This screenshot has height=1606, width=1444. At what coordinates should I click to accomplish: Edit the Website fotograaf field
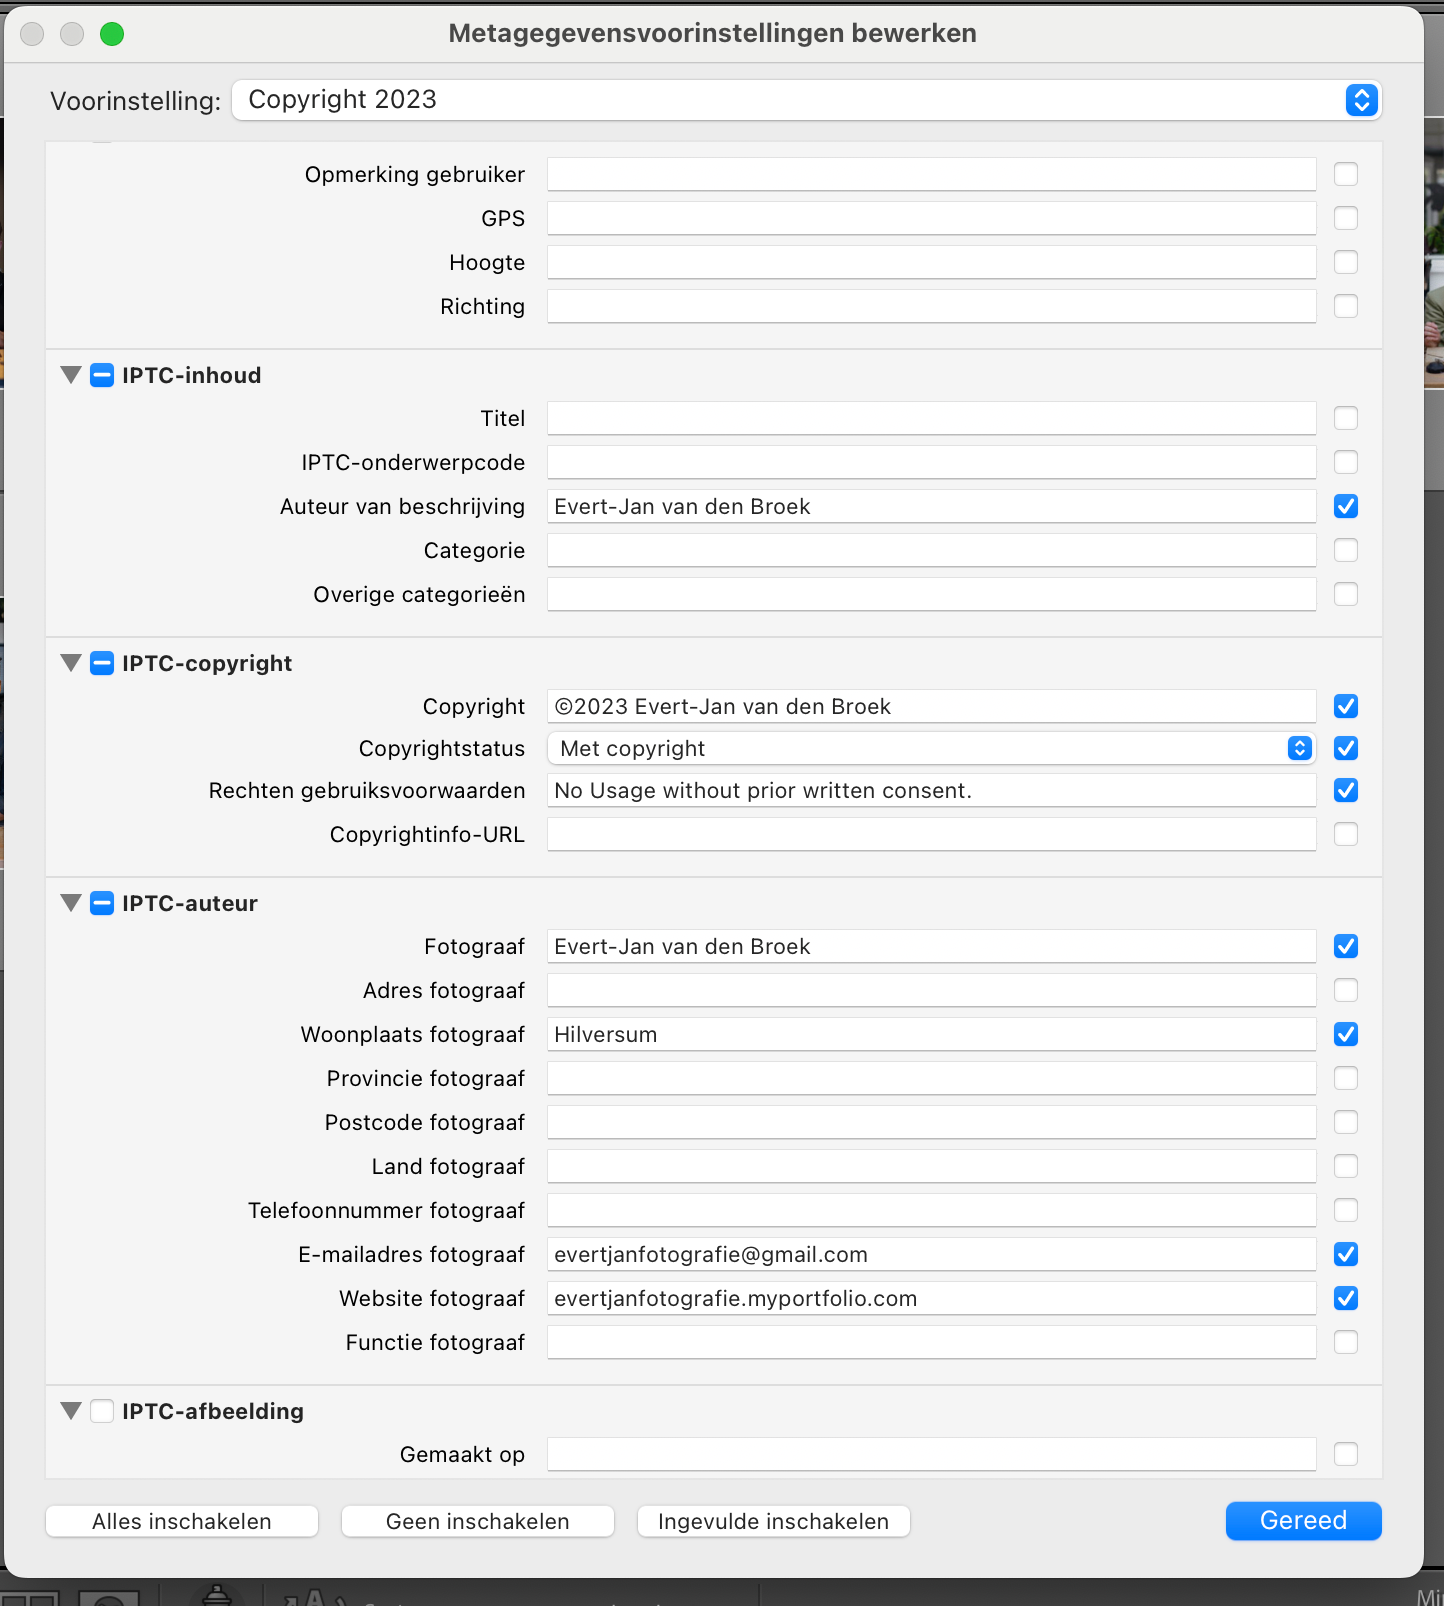coord(931,1298)
